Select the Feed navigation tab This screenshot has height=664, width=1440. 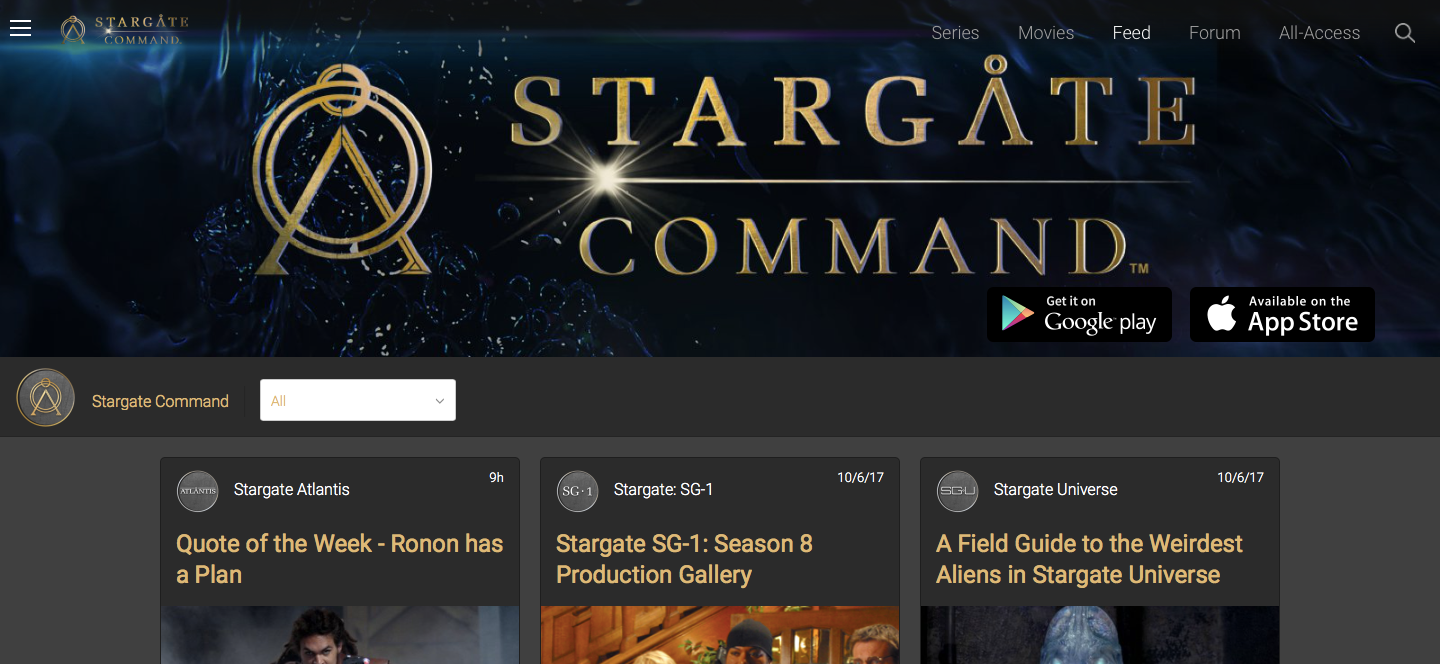pos(1132,33)
